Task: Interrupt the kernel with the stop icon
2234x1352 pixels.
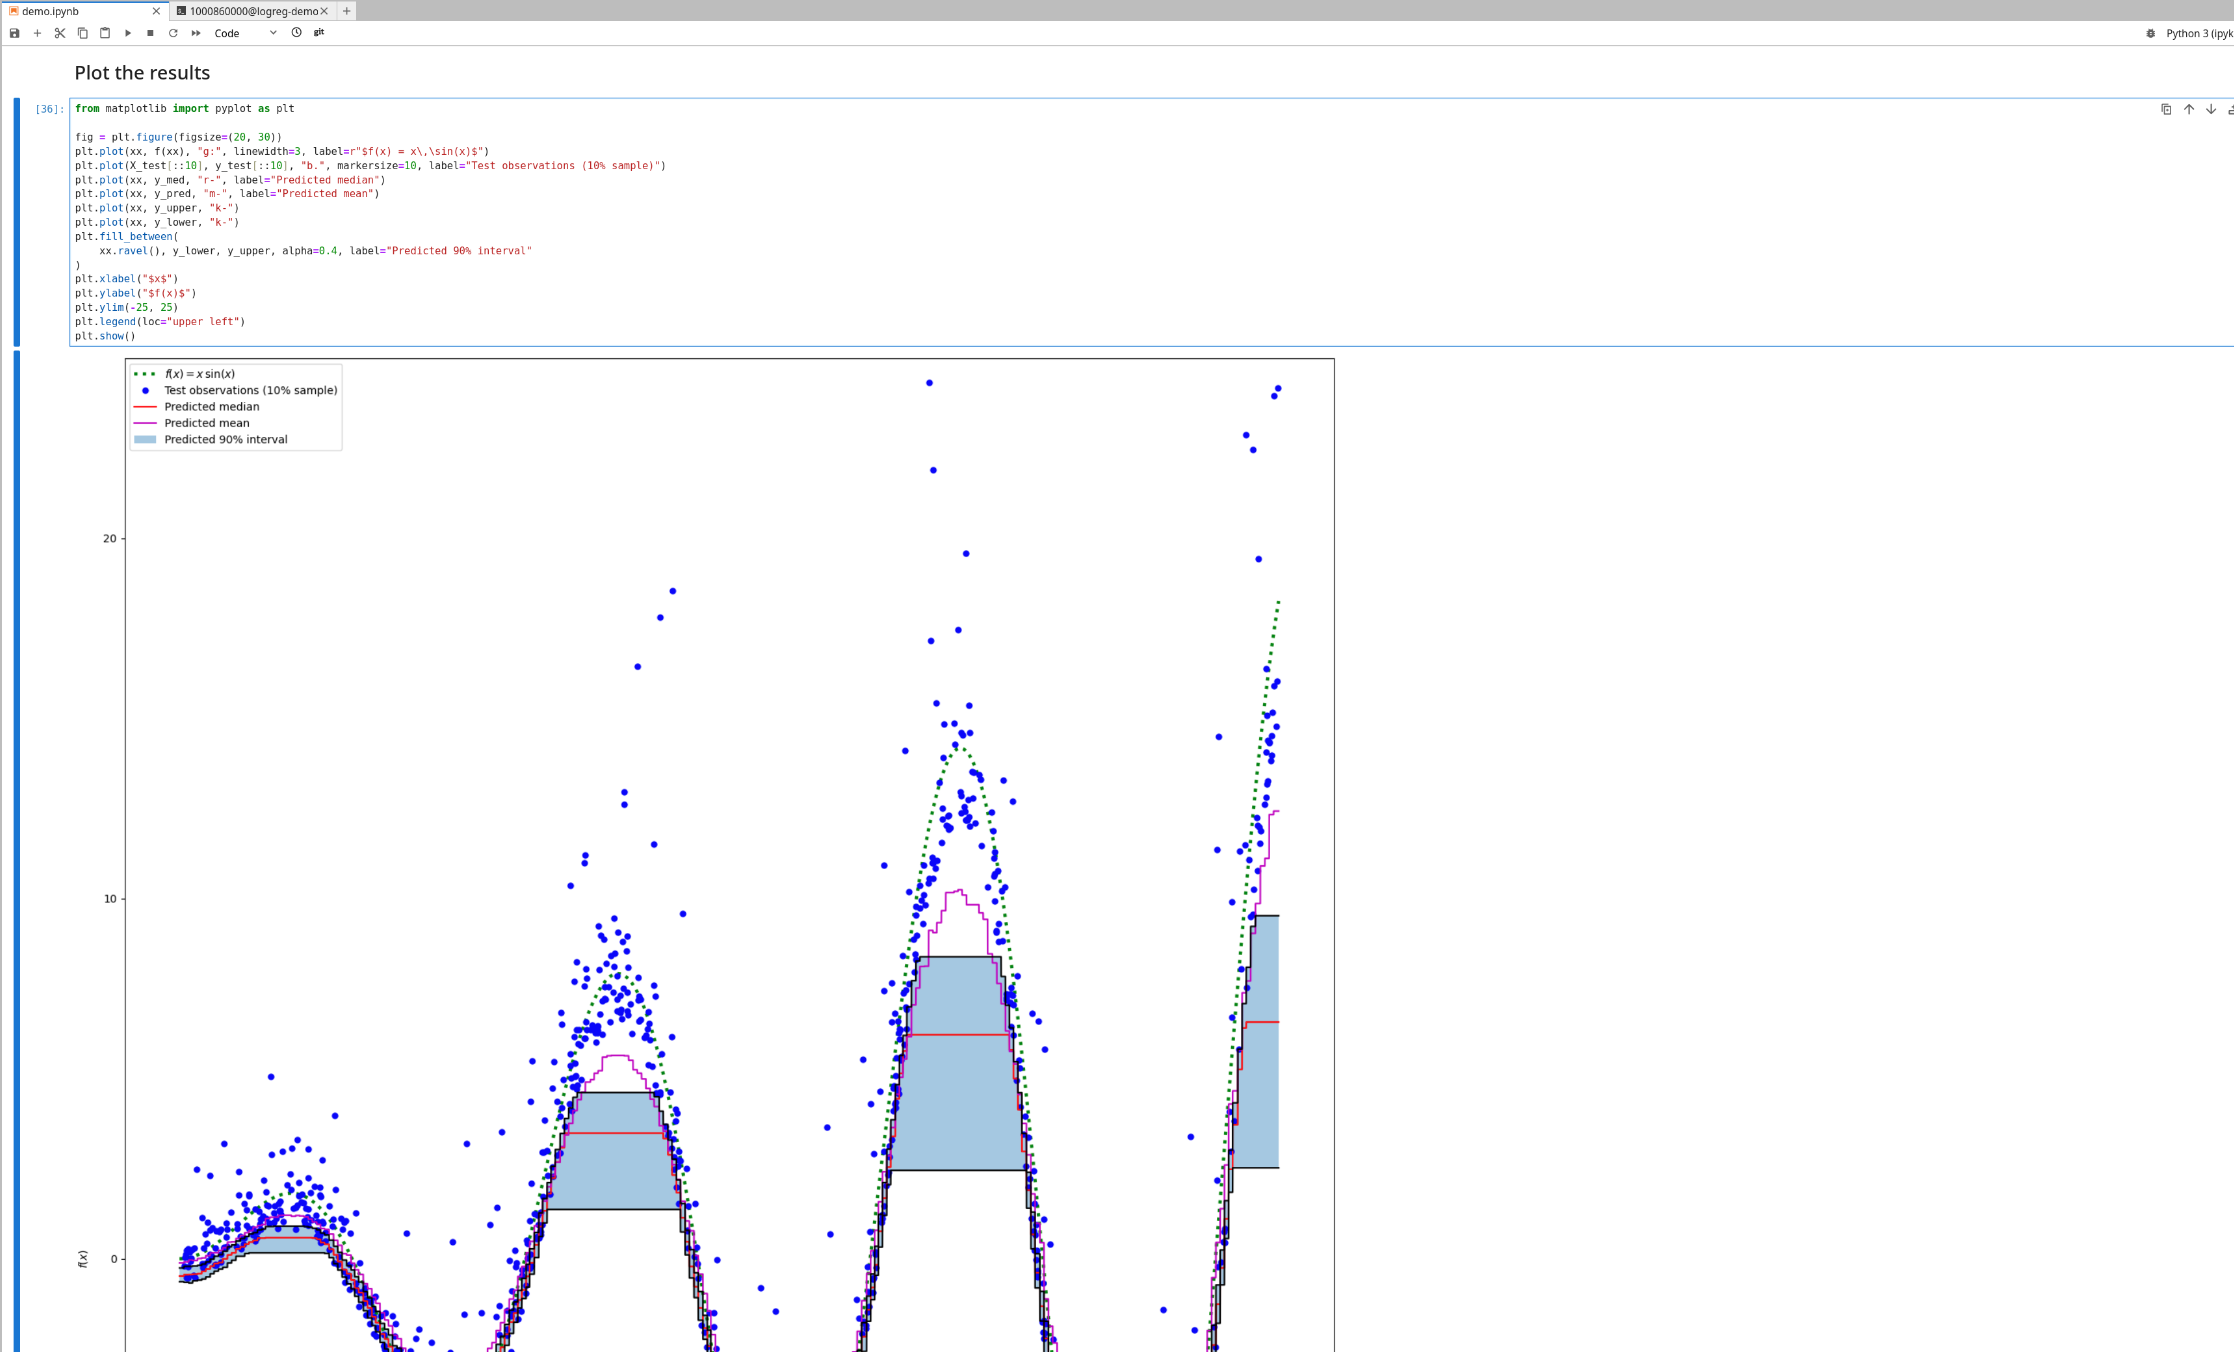Action: click(x=150, y=33)
